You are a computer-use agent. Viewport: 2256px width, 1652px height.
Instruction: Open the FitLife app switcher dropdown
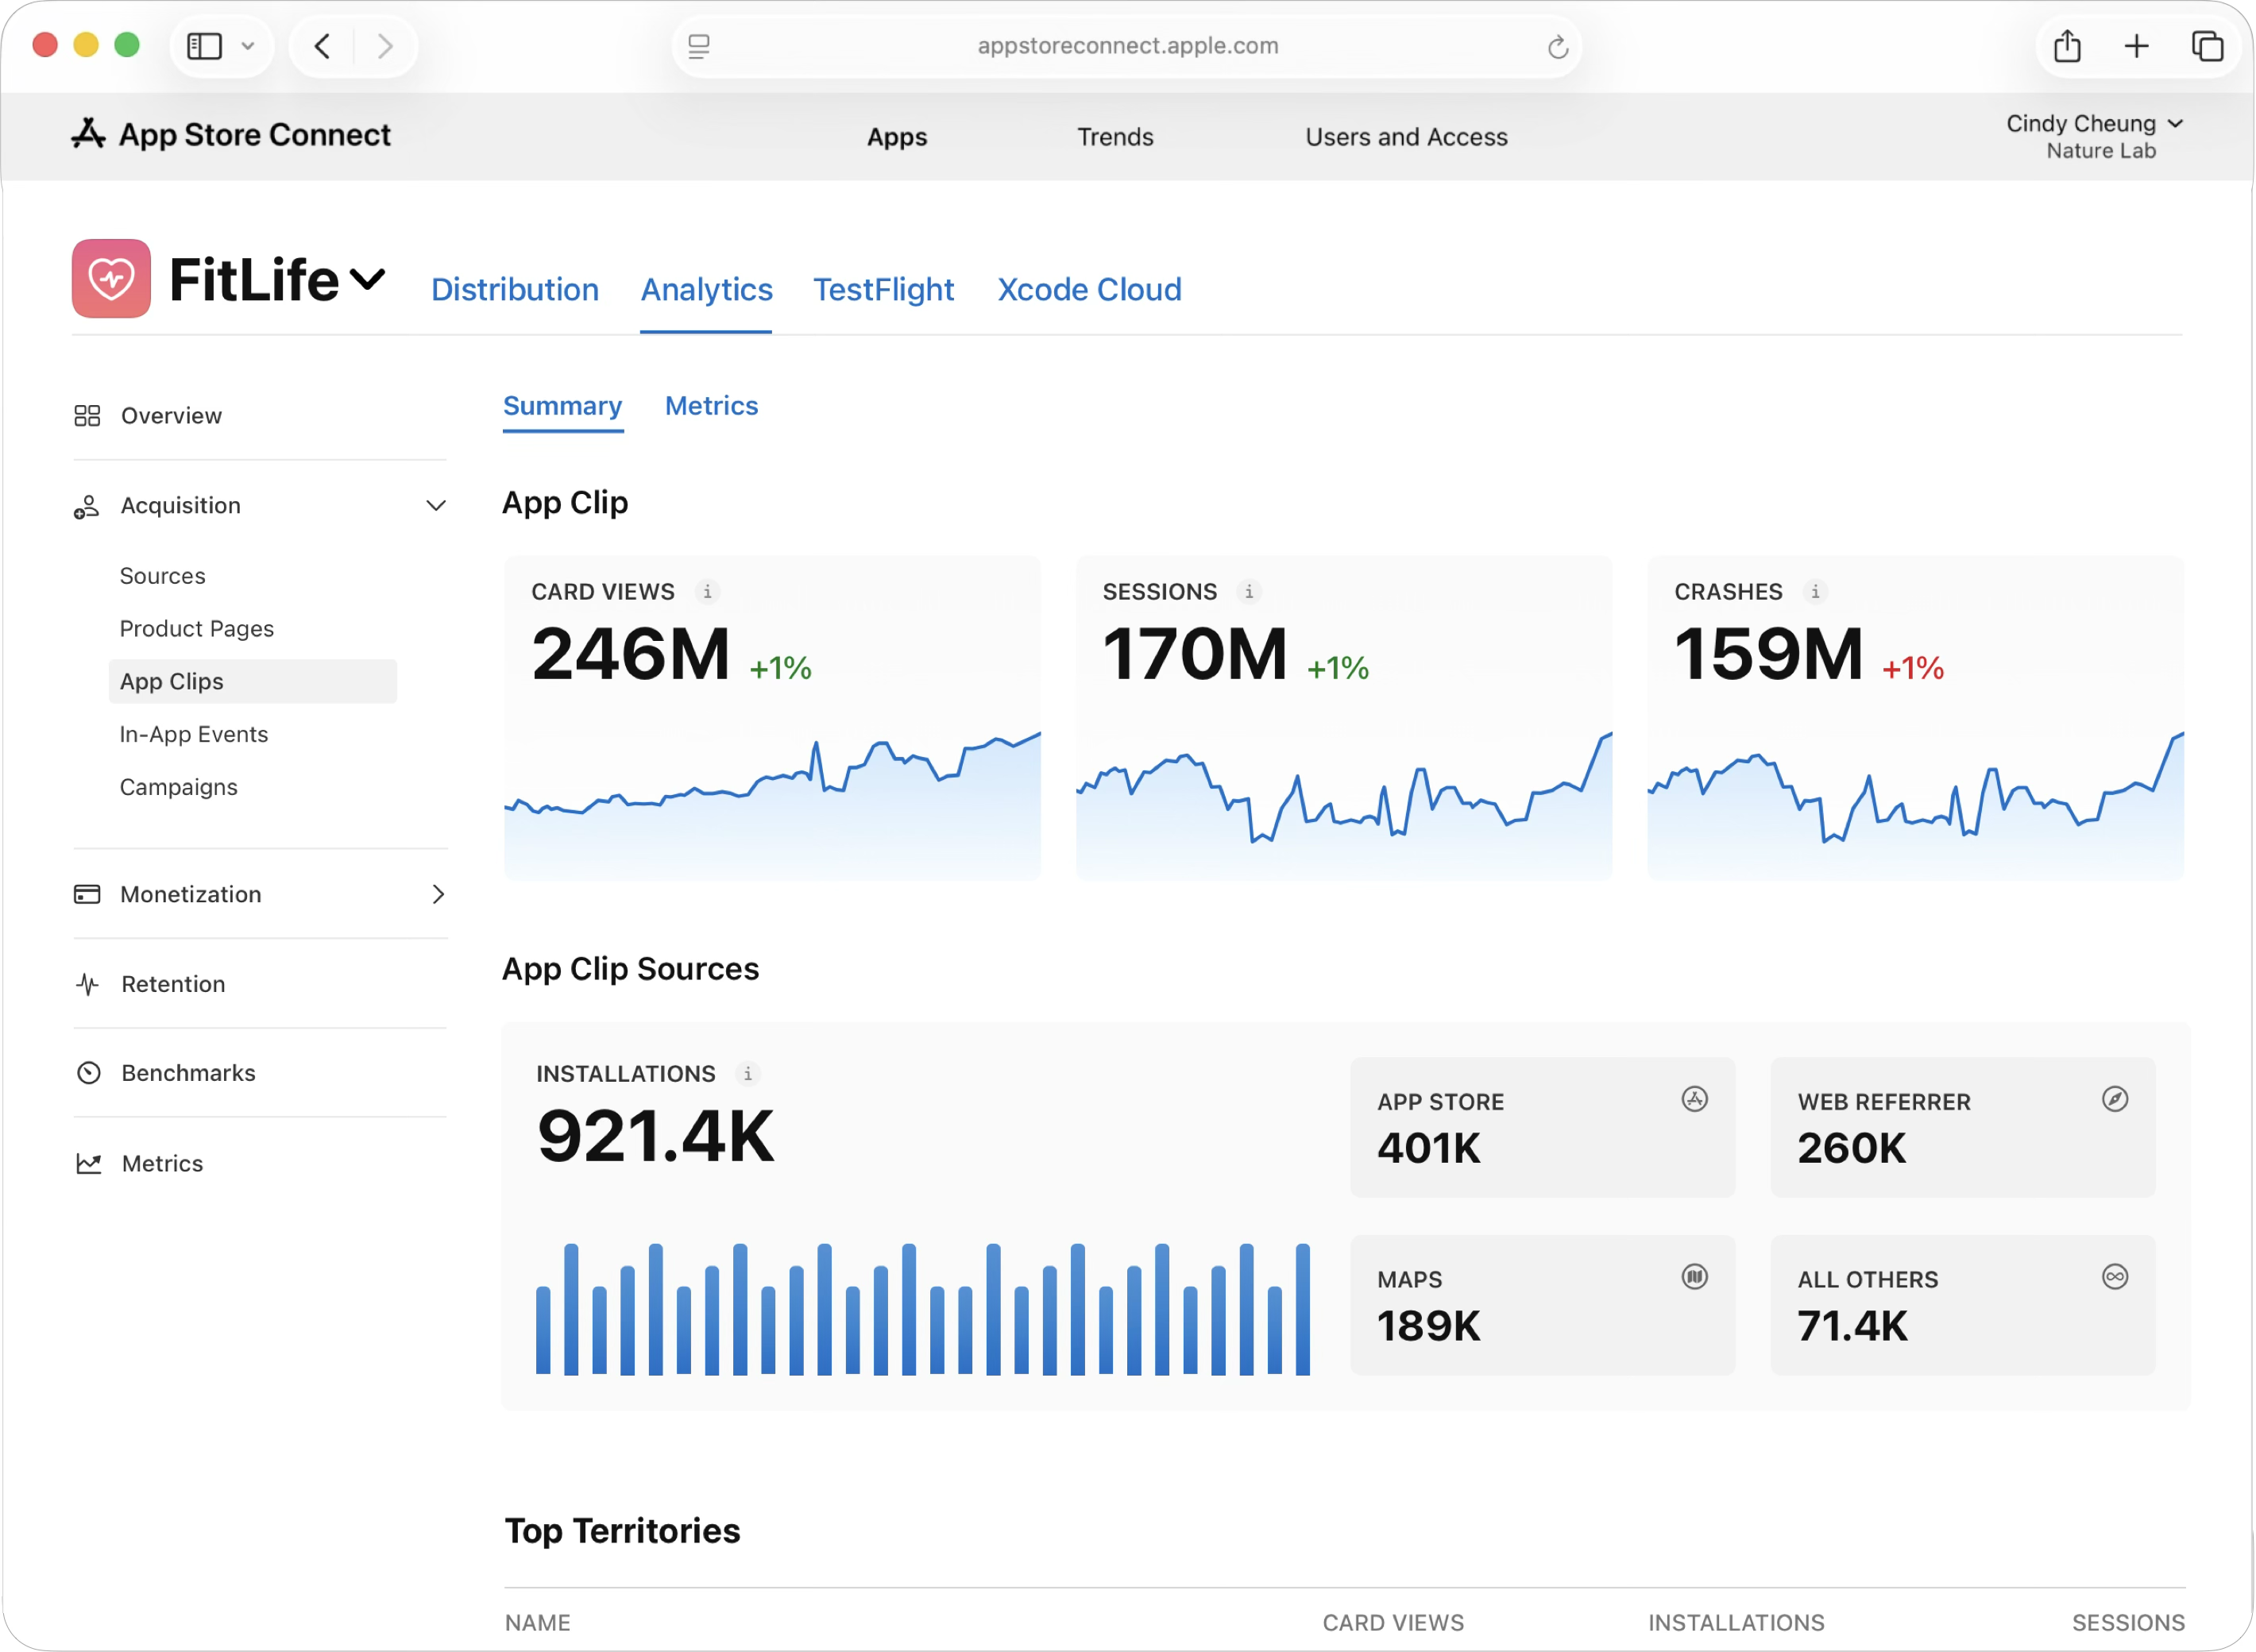pyautogui.click(x=368, y=279)
